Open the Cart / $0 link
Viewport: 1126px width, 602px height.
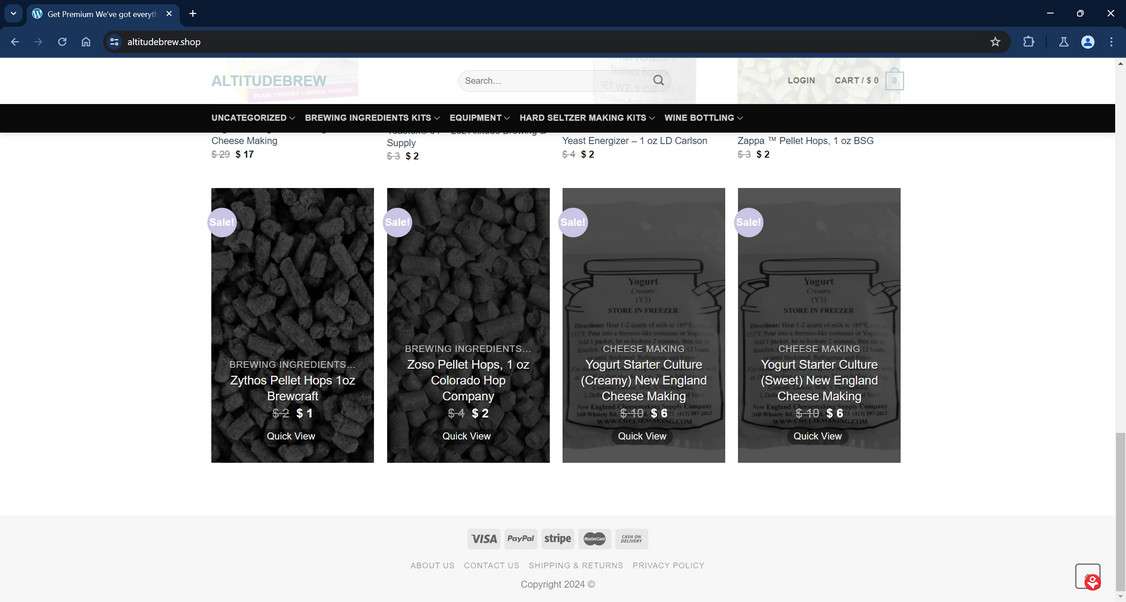click(856, 80)
